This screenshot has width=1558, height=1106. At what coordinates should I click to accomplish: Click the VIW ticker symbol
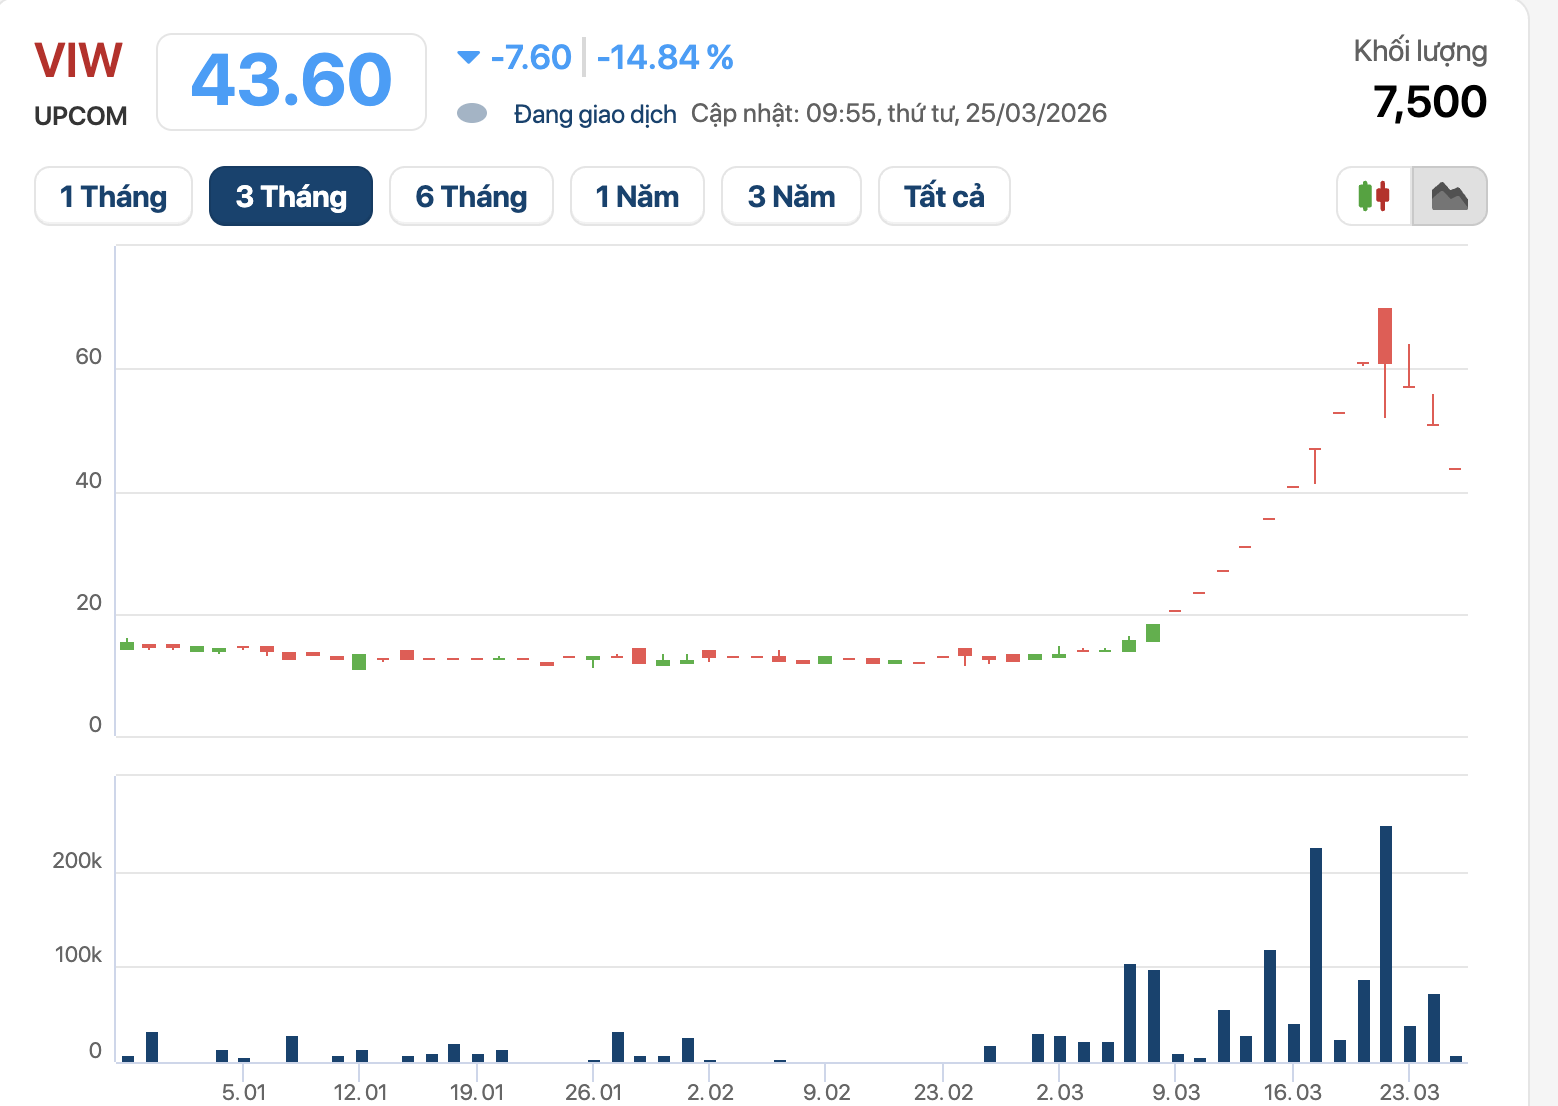[x=78, y=62]
